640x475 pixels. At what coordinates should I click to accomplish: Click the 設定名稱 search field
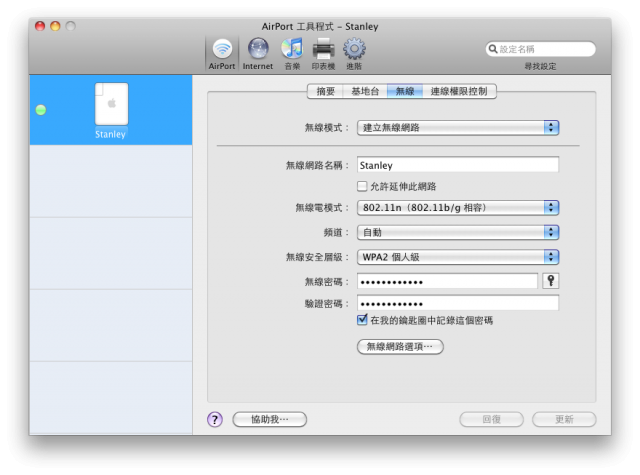pyautogui.click(x=540, y=49)
